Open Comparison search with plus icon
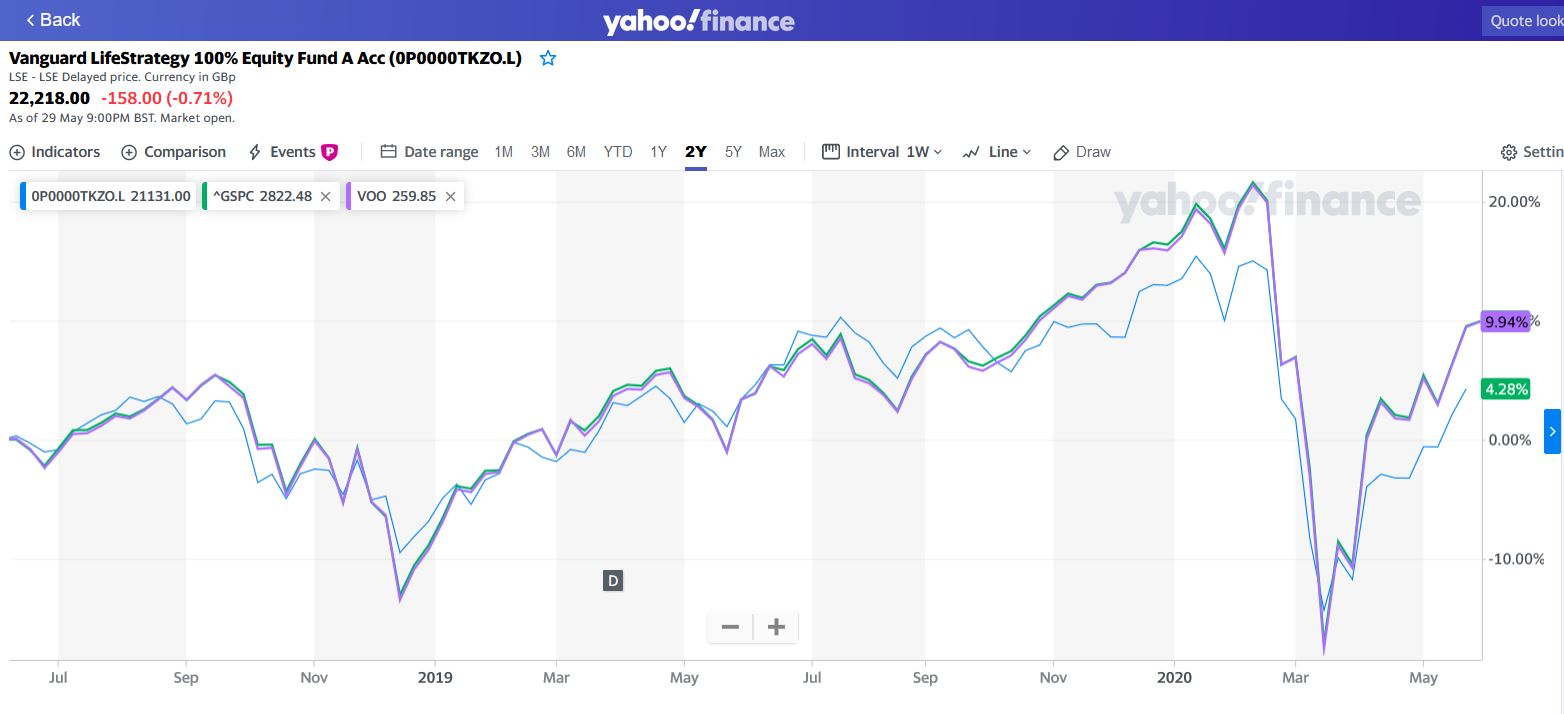This screenshot has height=714, width=1564. pos(174,152)
